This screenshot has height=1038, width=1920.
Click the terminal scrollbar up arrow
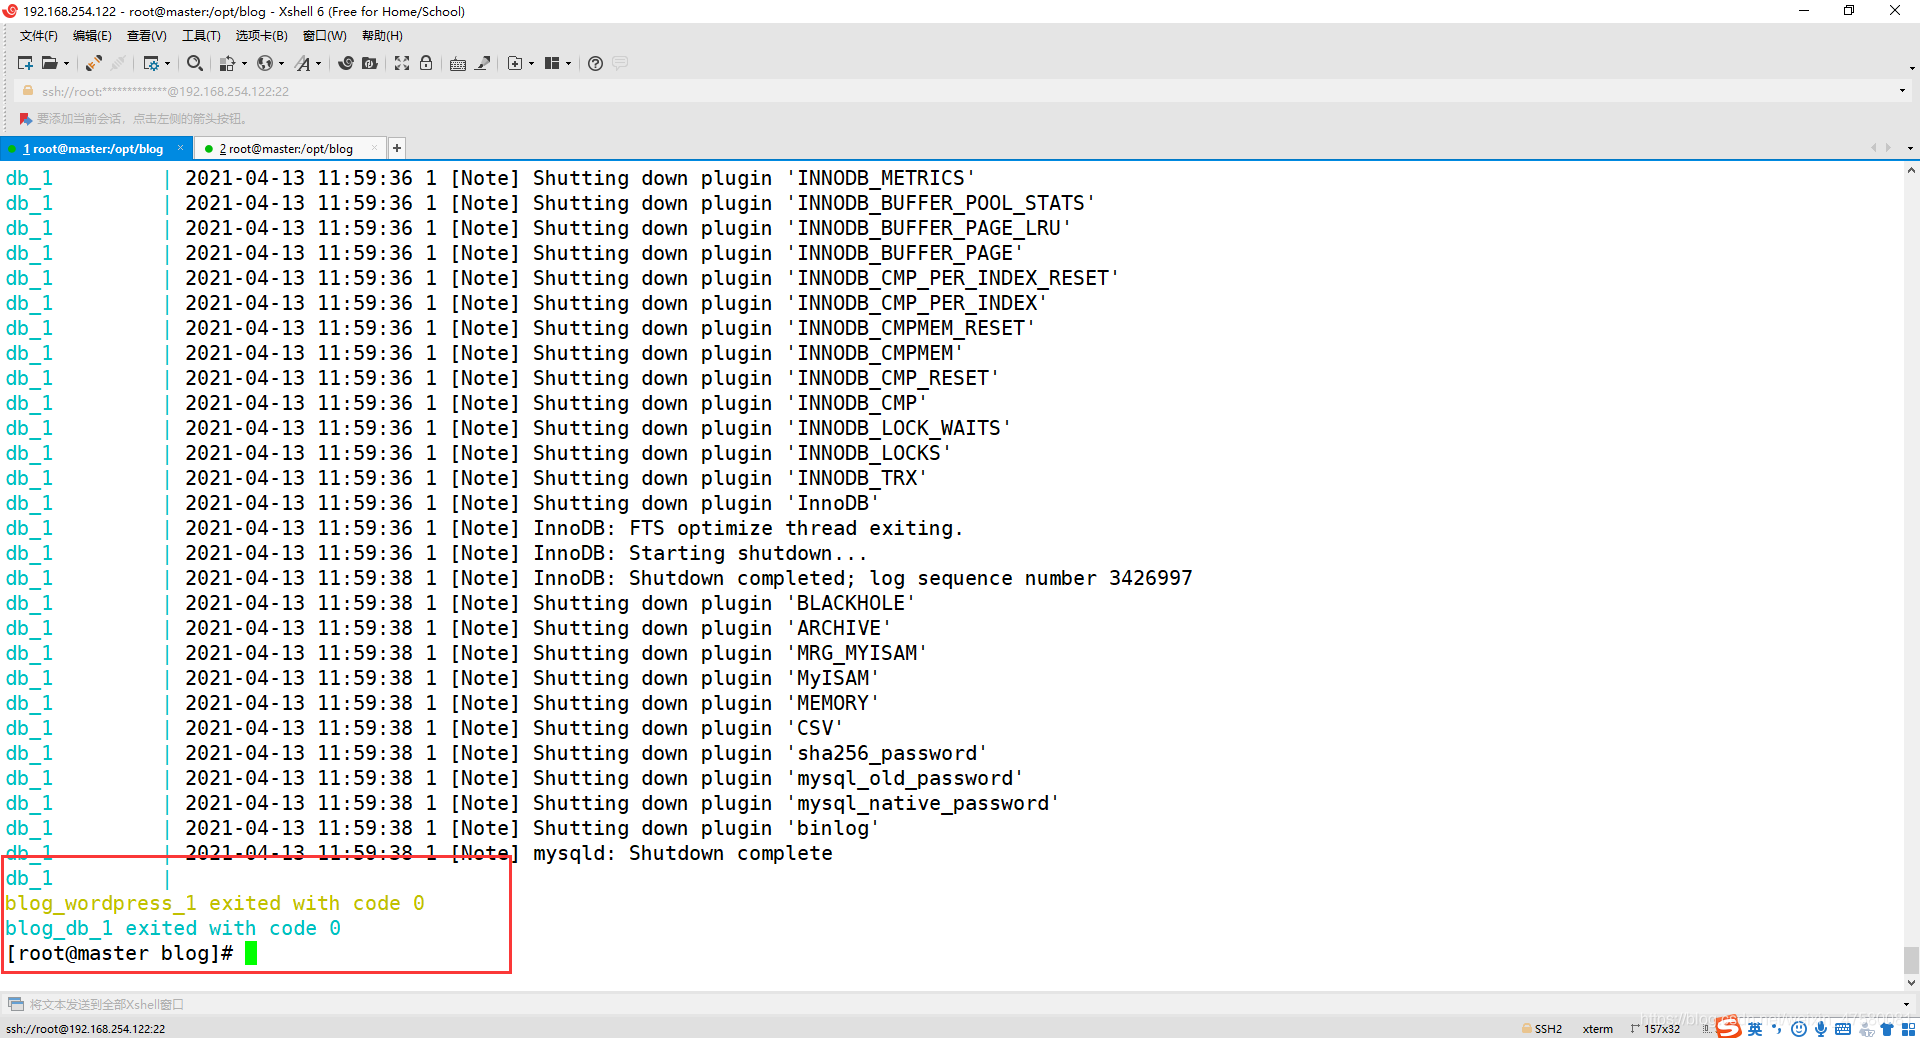point(1911,171)
